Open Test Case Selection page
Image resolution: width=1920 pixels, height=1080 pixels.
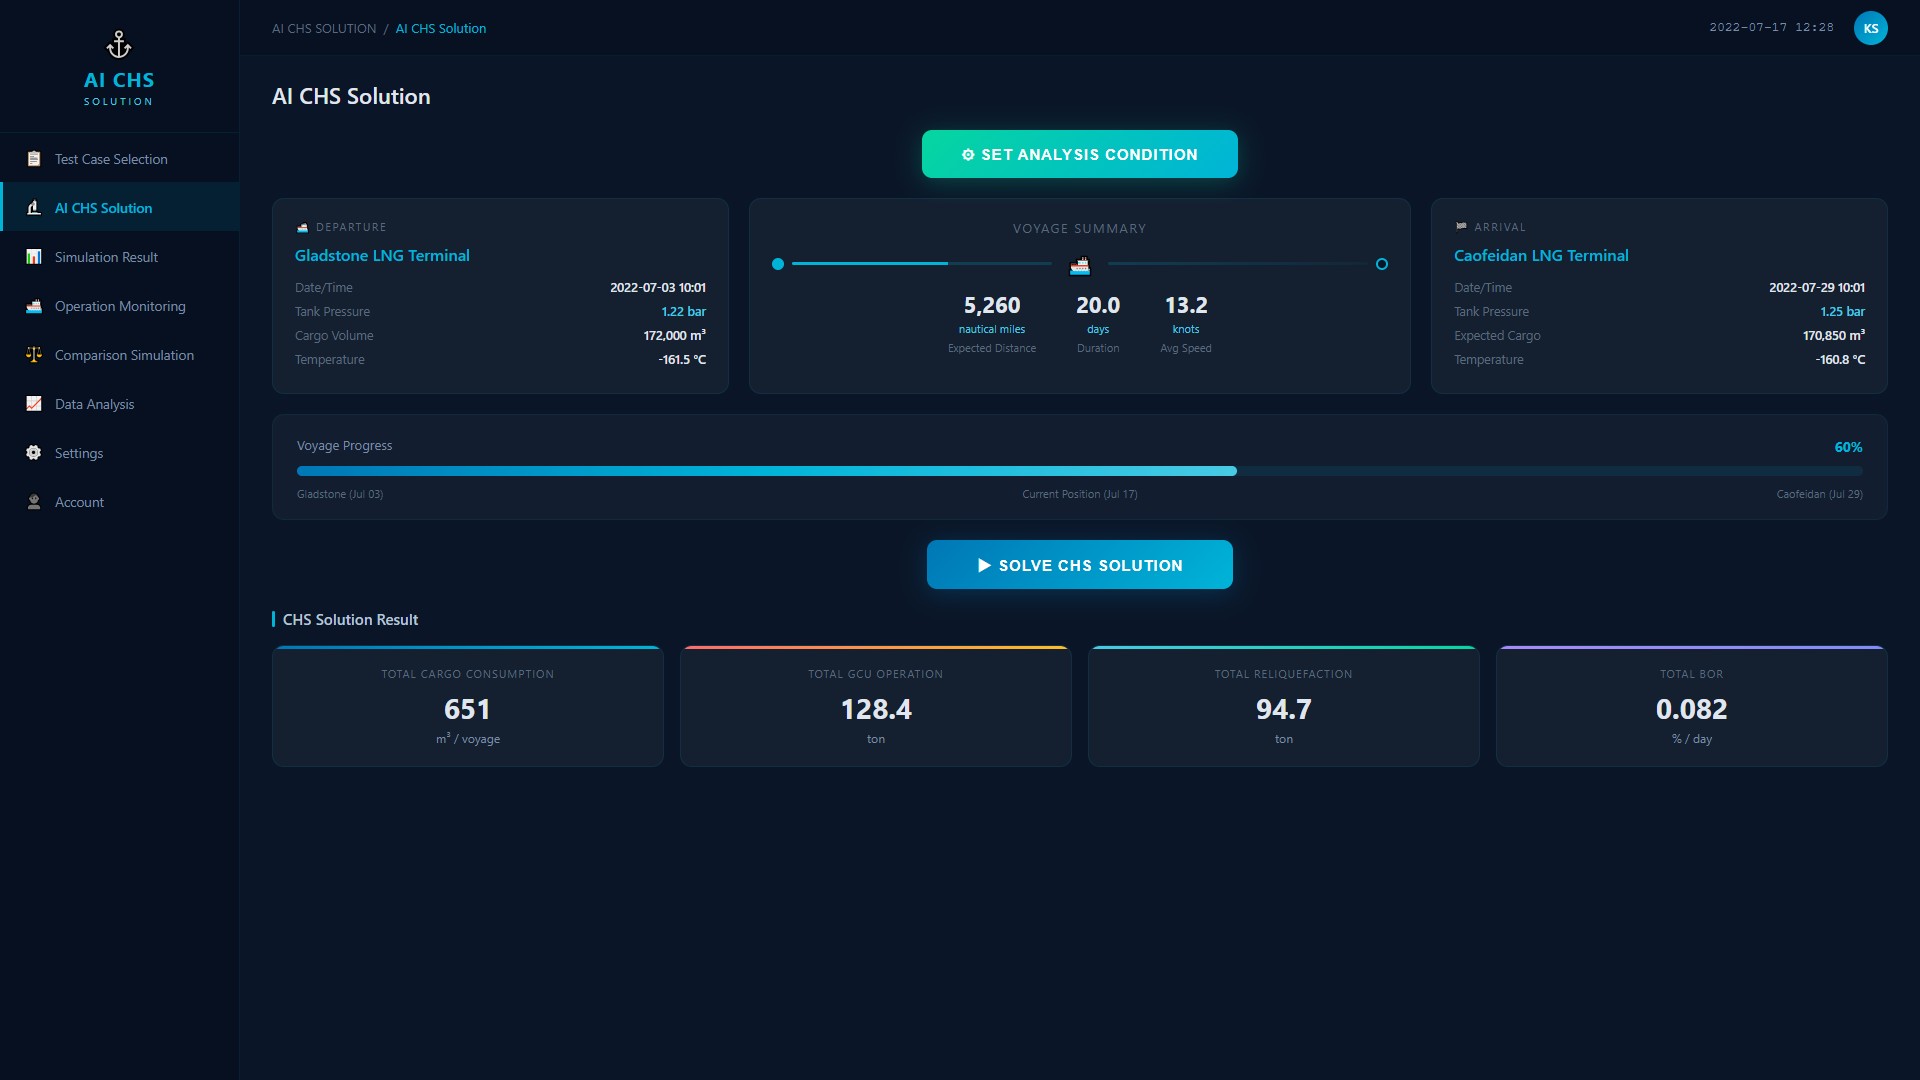[120, 159]
